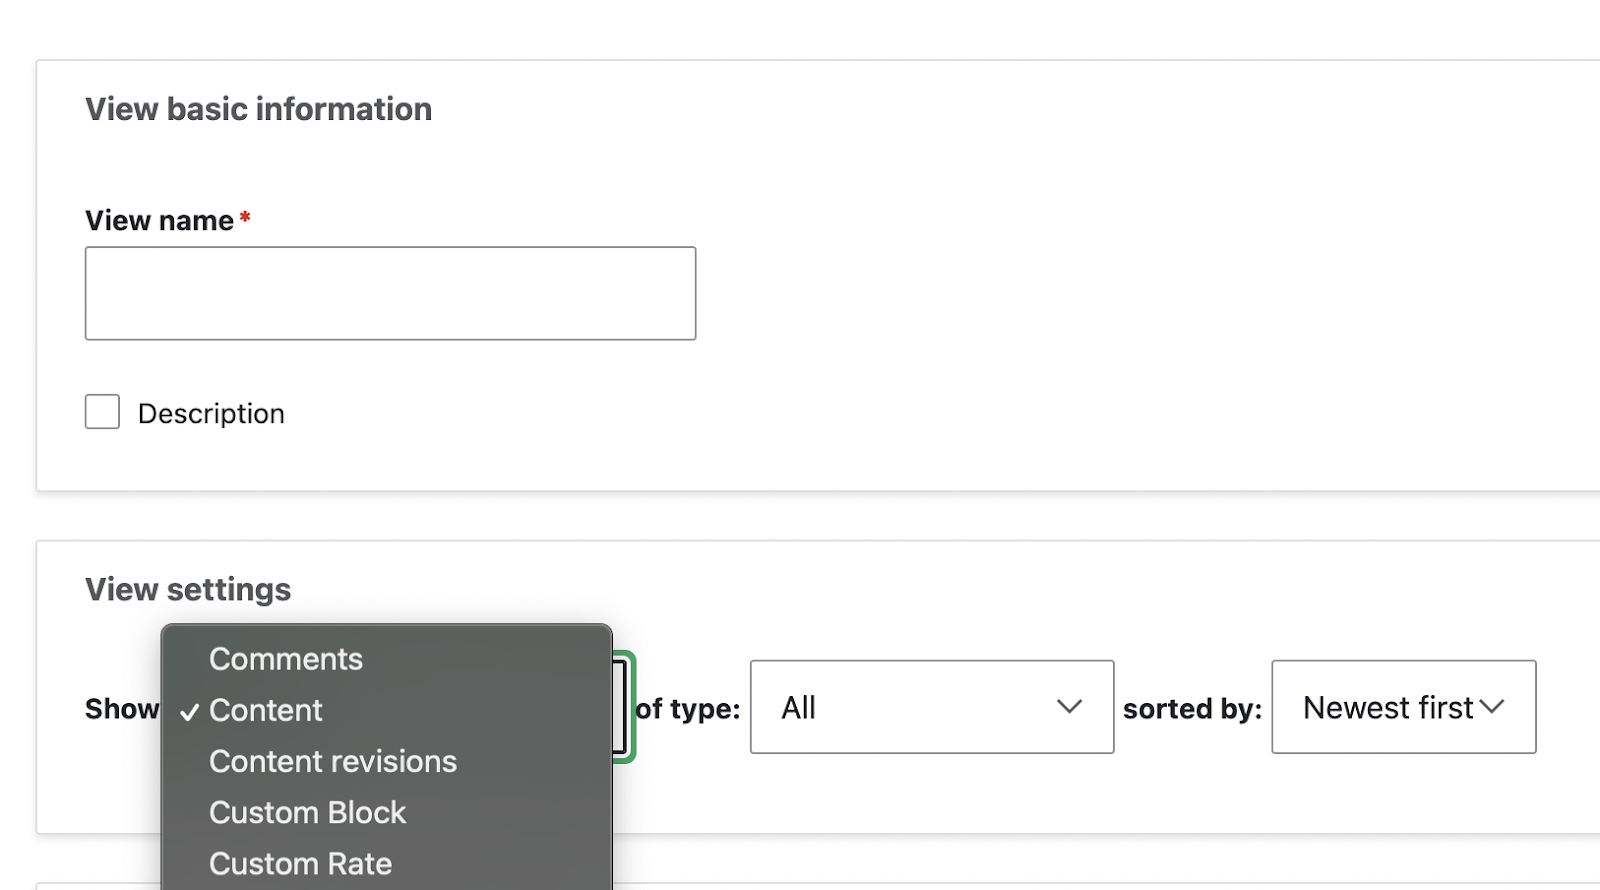
Task: Click the checkmark icon beside Content
Action: (190, 712)
